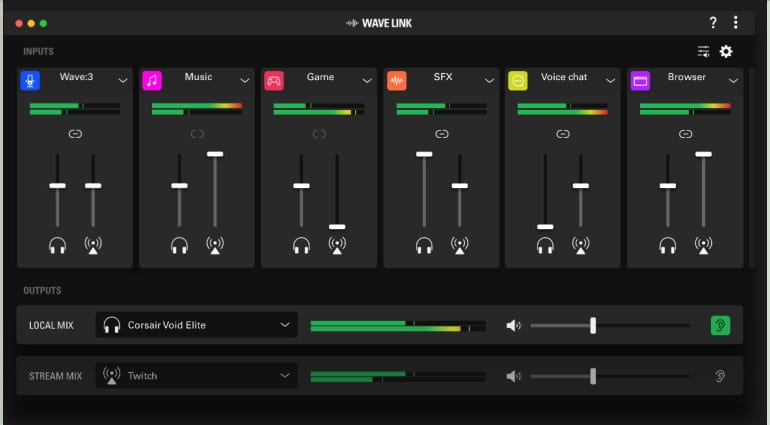
Task: Toggle the Game fader link
Action: pos(319,134)
